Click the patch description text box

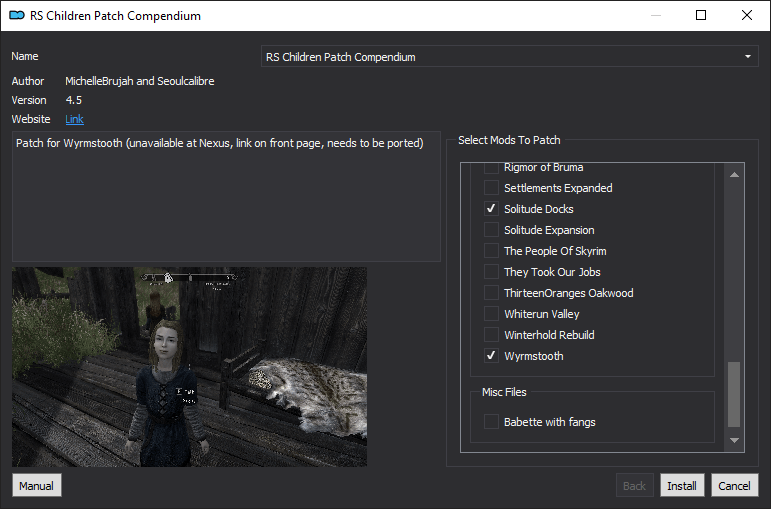tap(226, 196)
